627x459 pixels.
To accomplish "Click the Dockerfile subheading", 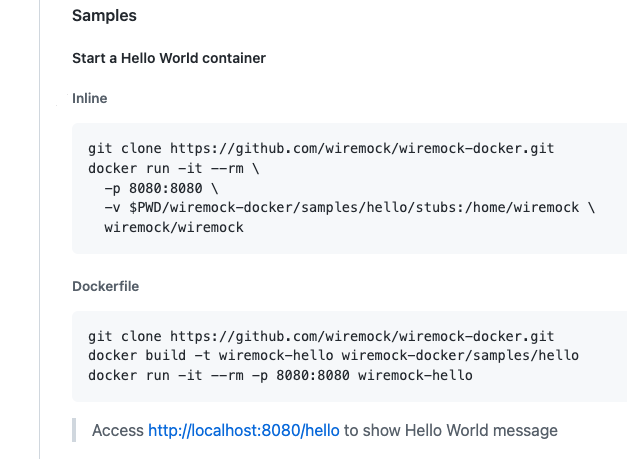I will click(106, 286).
